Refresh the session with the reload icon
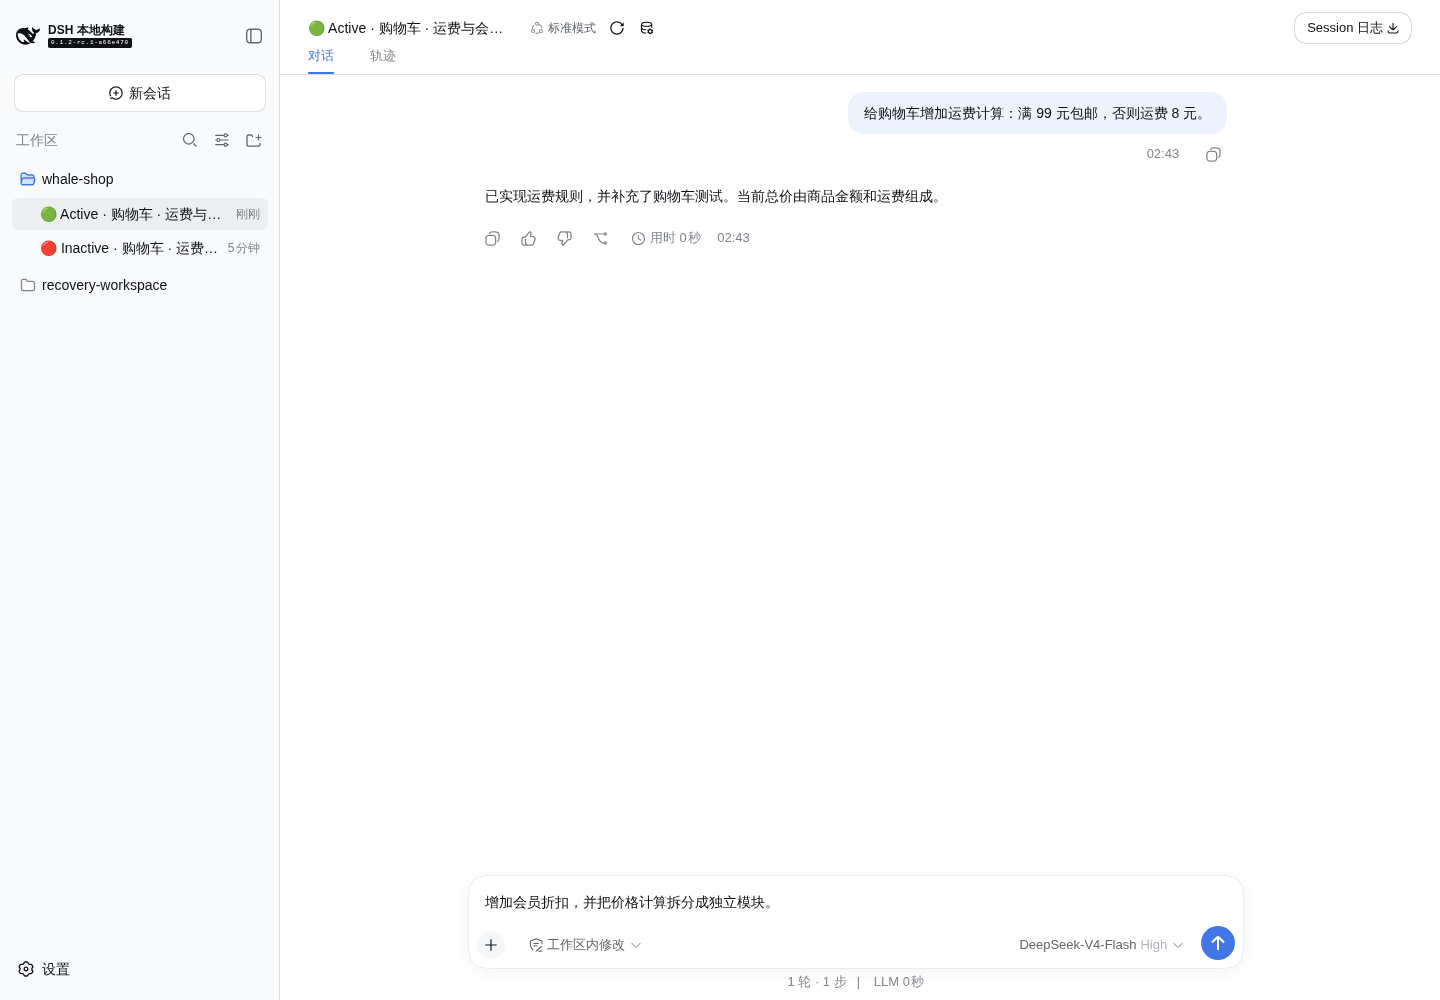1440x1000 pixels. coord(617,28)
